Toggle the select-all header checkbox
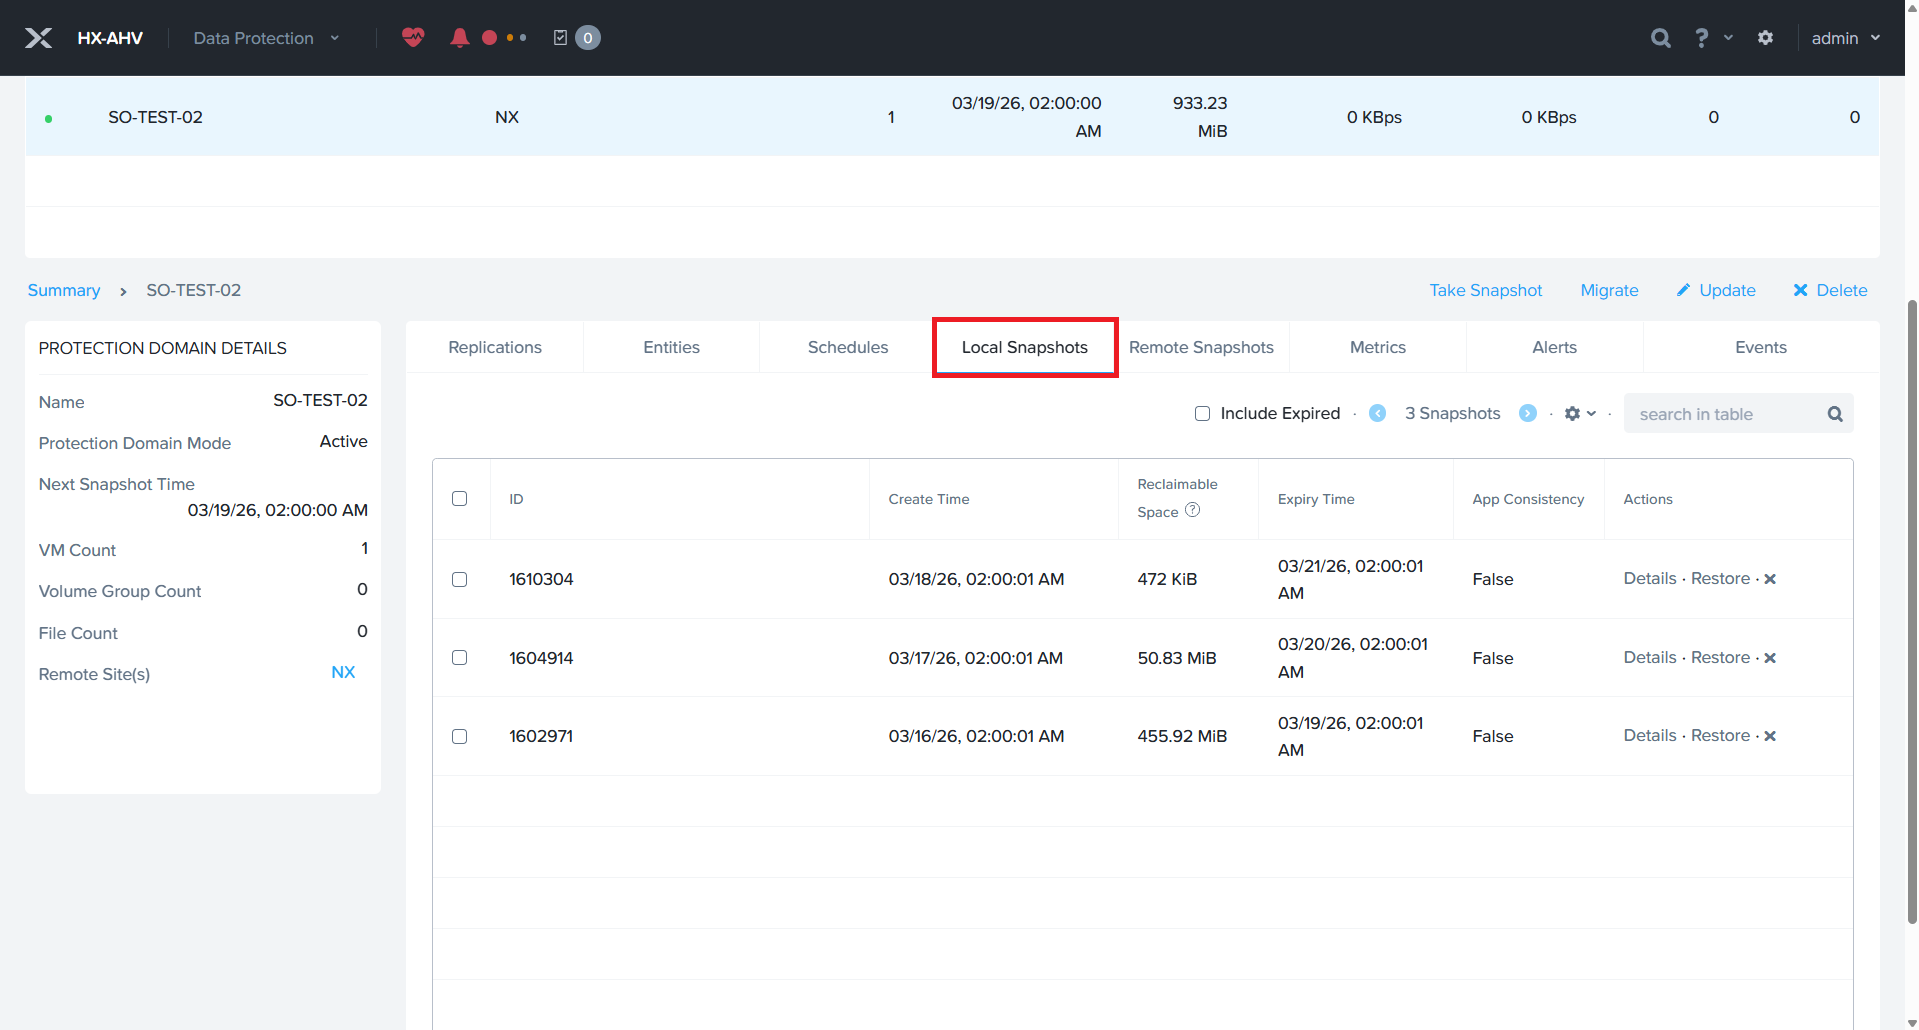1919x1030 pixels. pos(460,499)
